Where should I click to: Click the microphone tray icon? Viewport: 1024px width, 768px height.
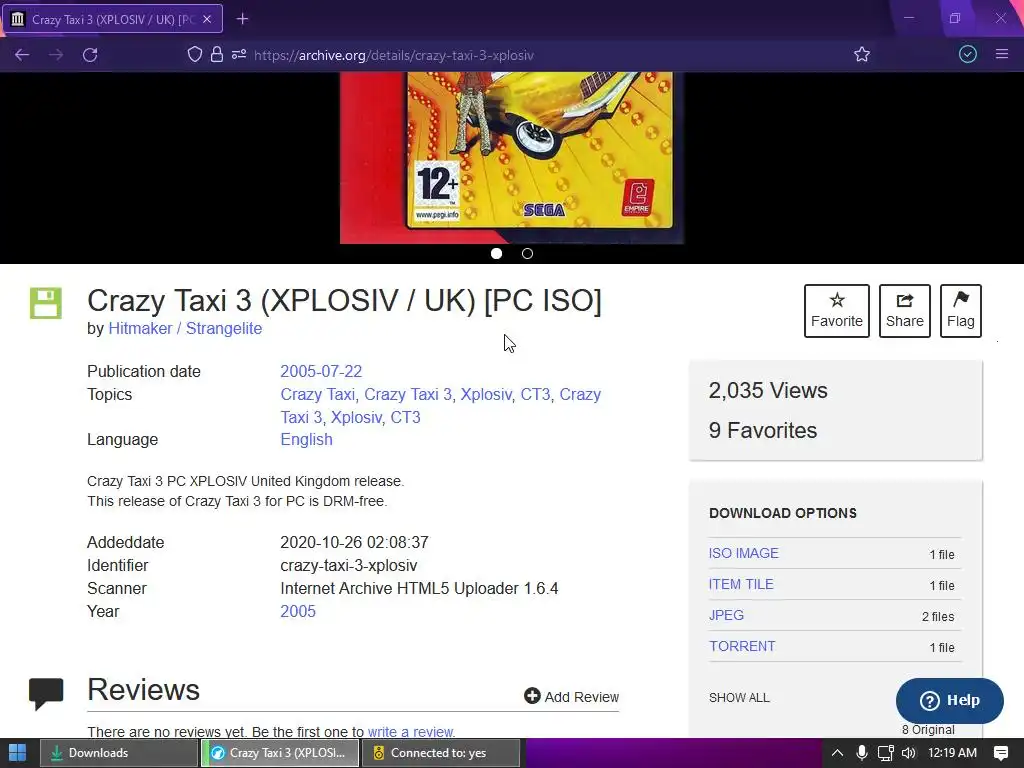pos(861,753)
